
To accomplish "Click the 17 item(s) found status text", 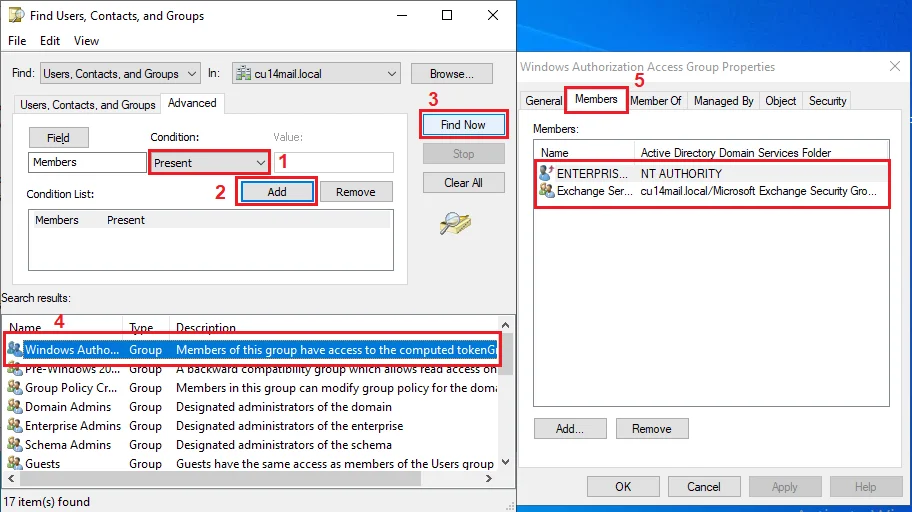I will (47, 502).
